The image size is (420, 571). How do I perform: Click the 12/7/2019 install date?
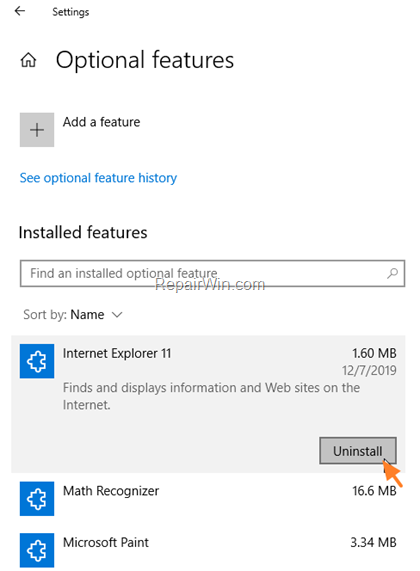pyautogui.click(x=369, y=370)
